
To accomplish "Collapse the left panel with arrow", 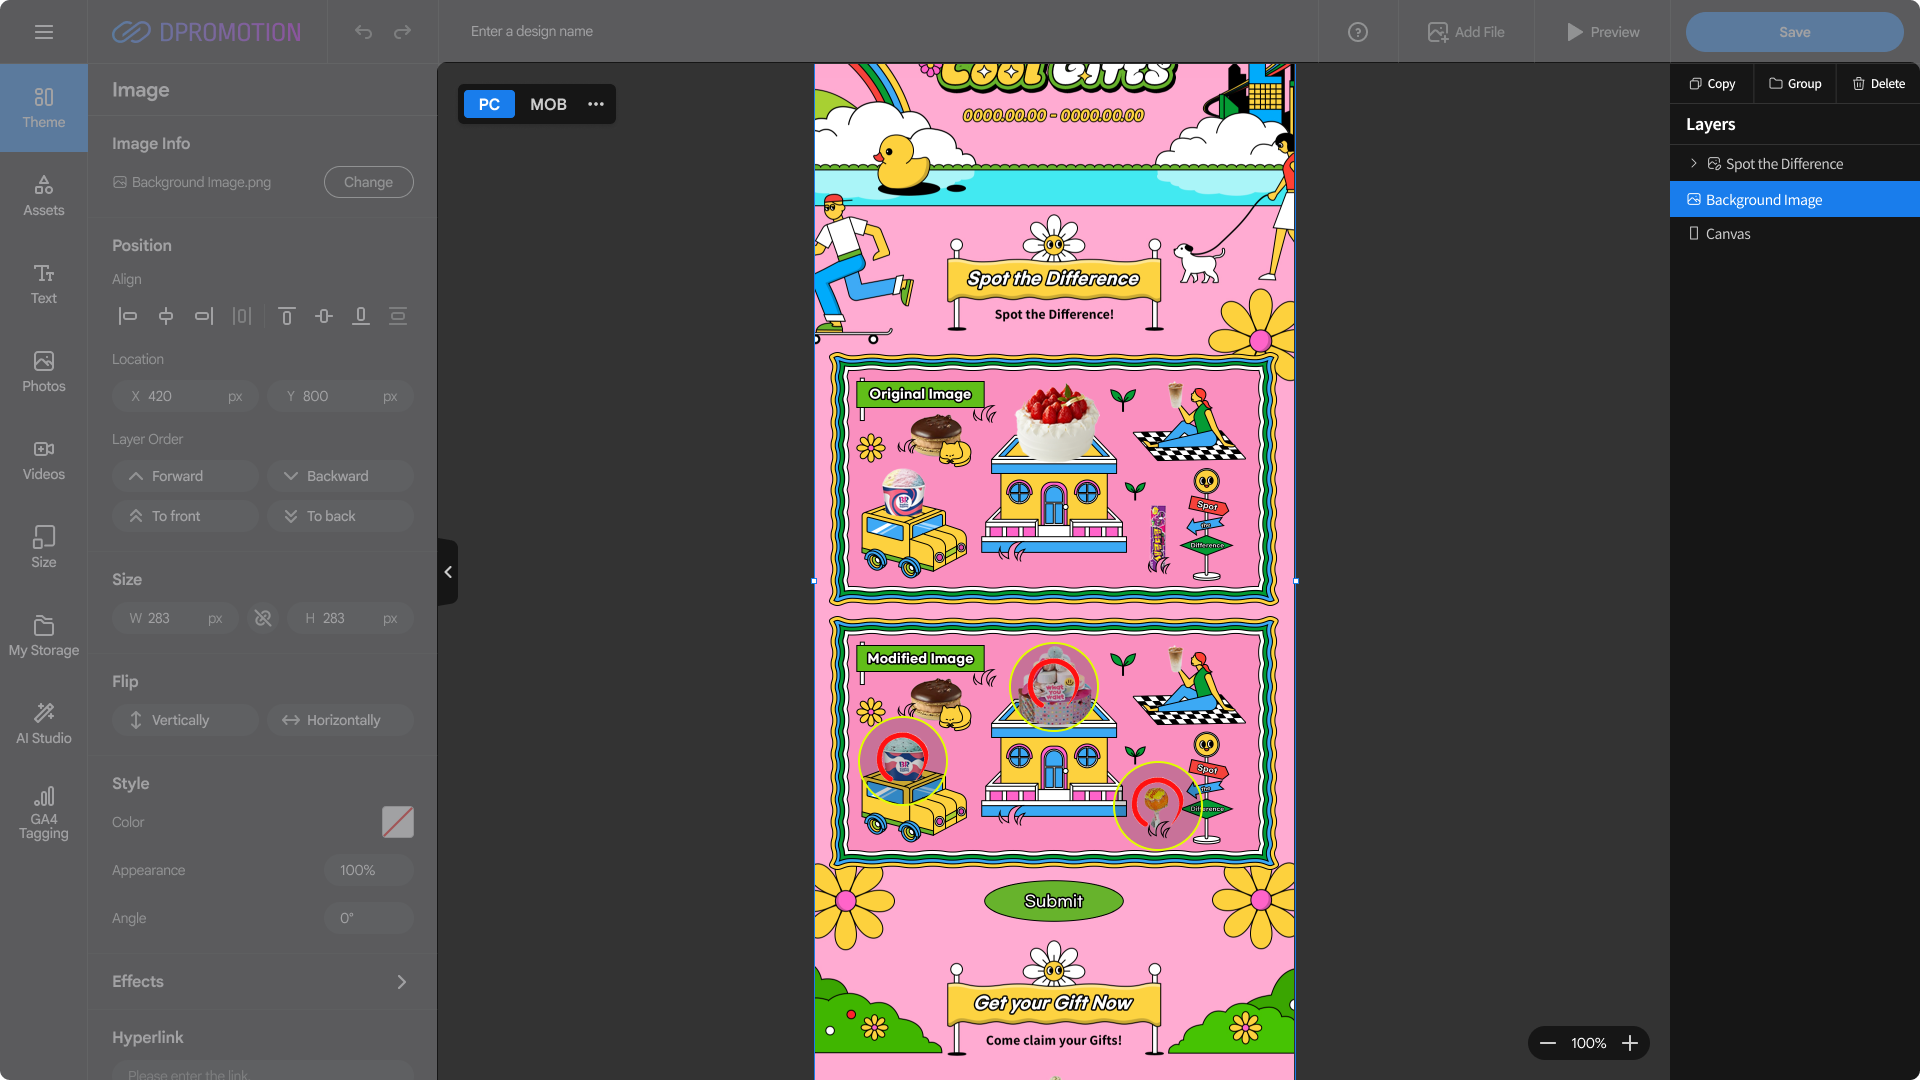I will (x=448, y=572).
